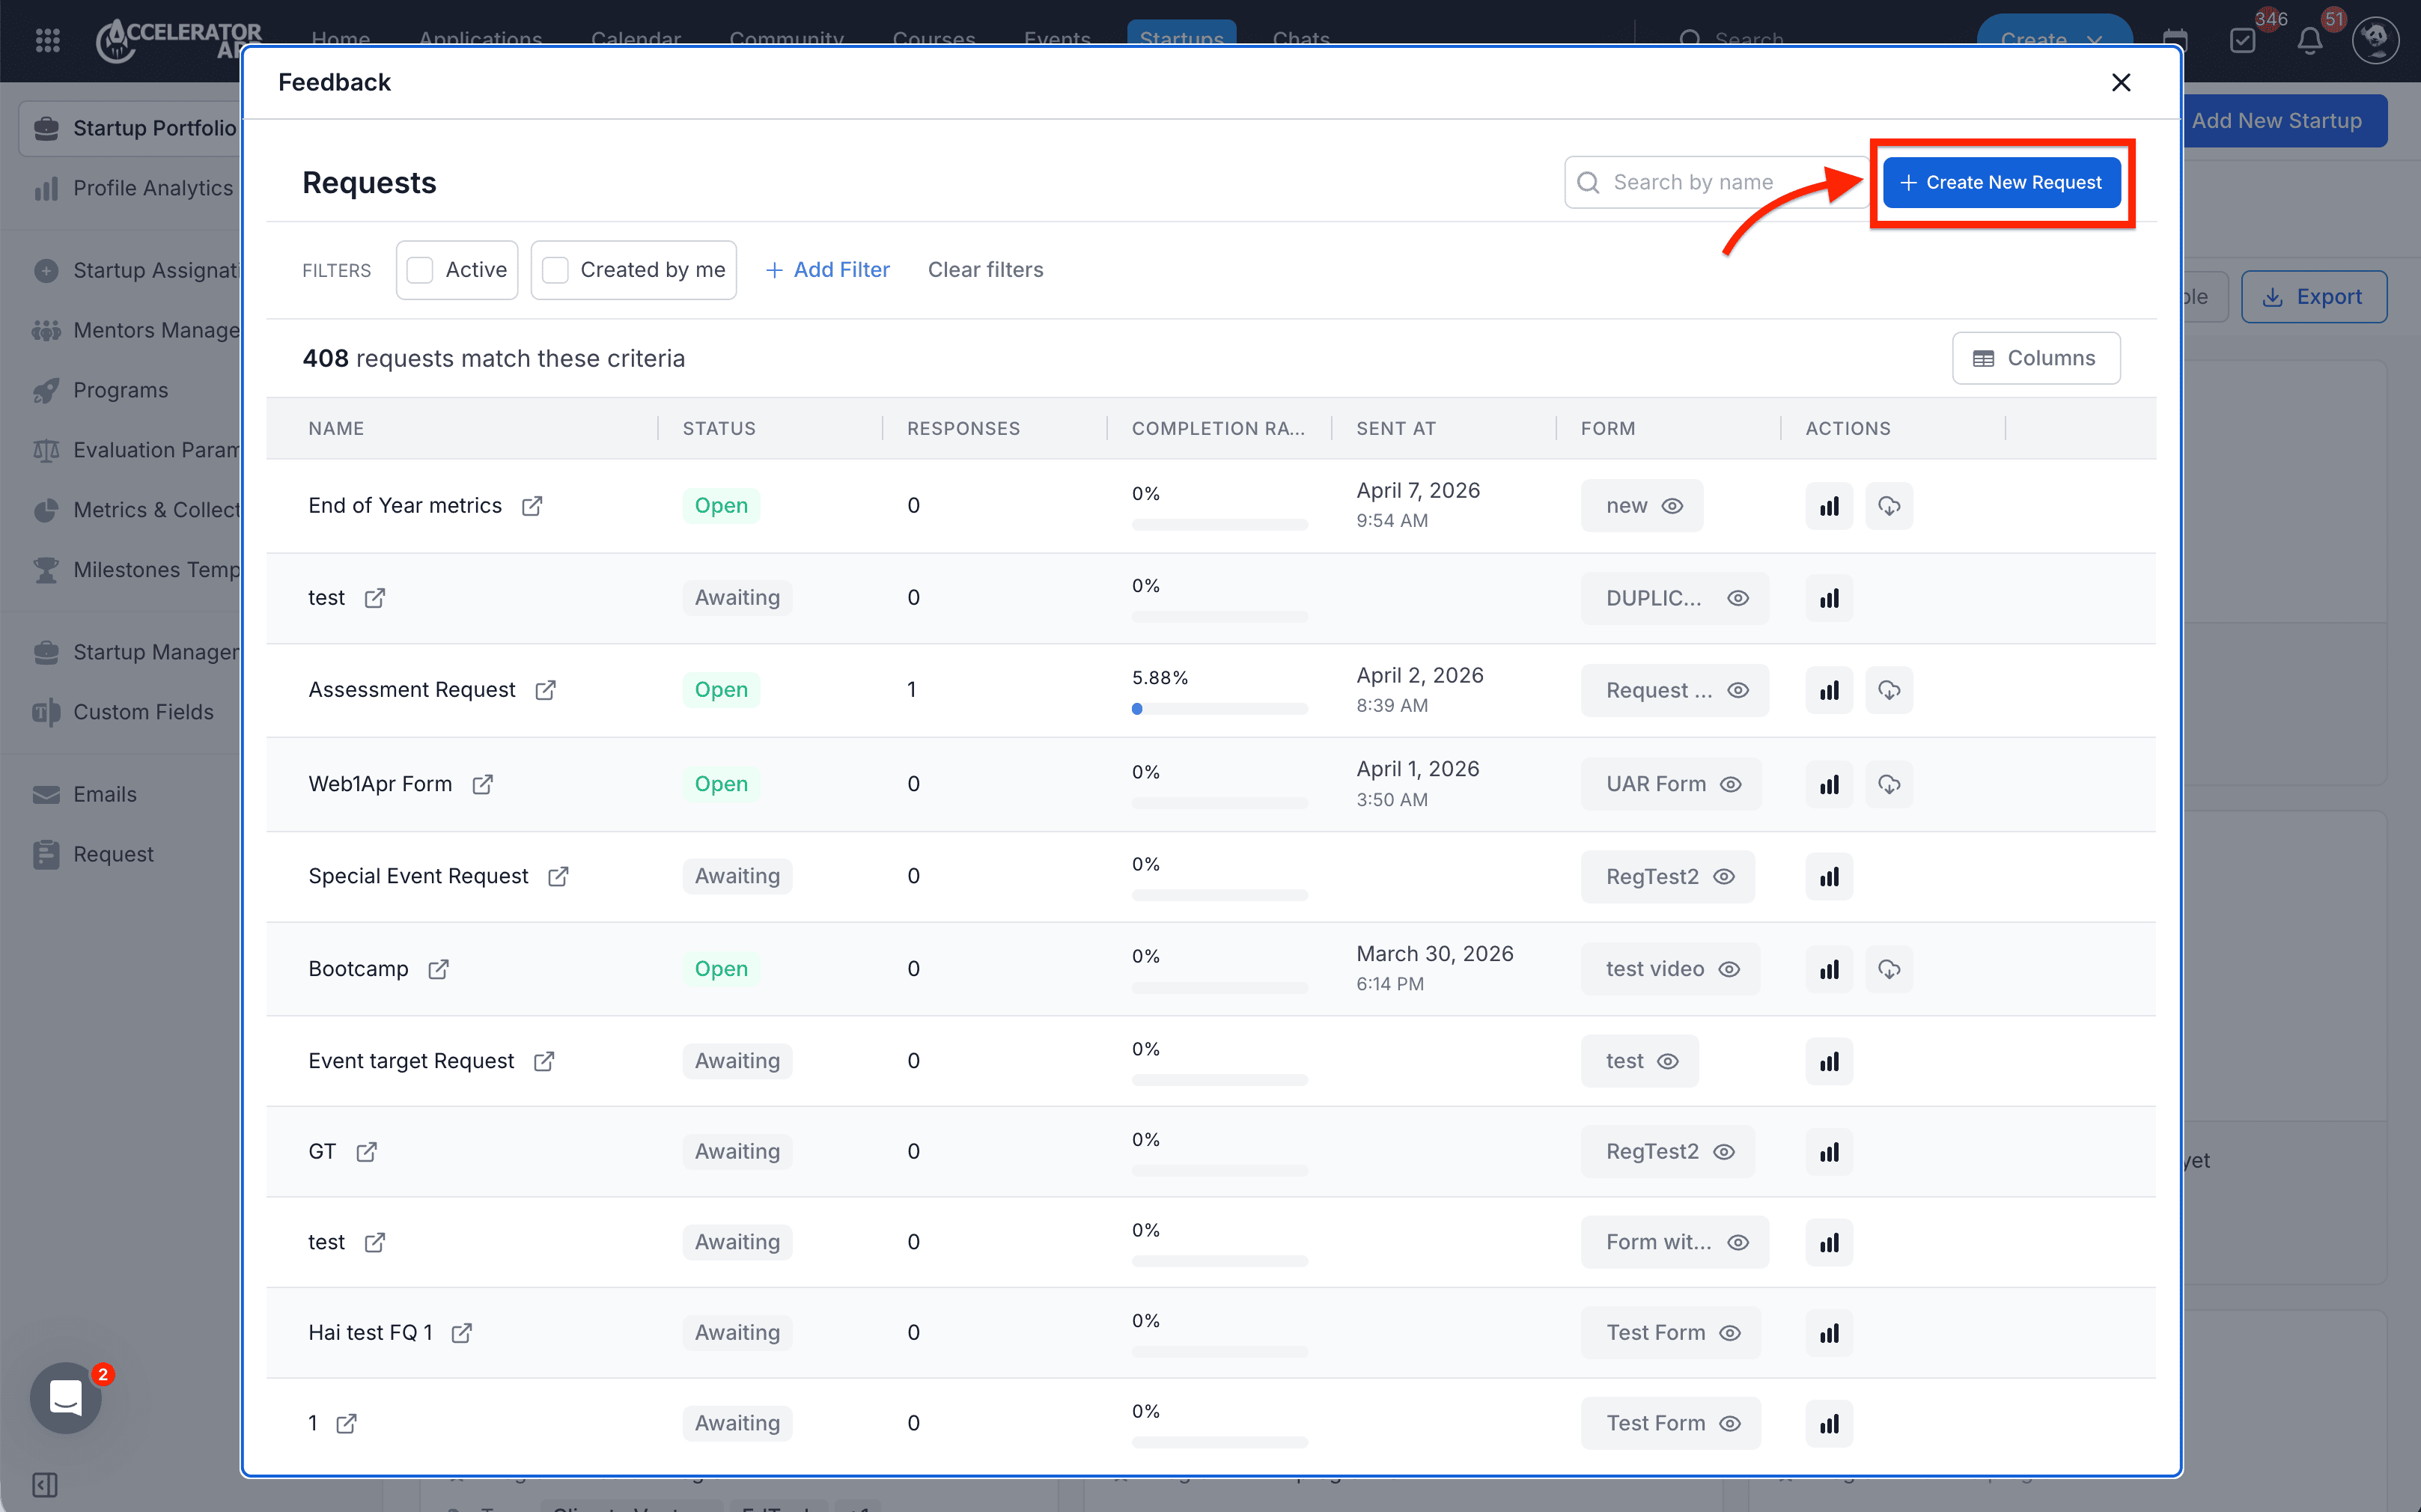The image size is (2421, 1512).
Task: Collapse sidebar using bottom-left panel icon
Action: click(45, 1484)
